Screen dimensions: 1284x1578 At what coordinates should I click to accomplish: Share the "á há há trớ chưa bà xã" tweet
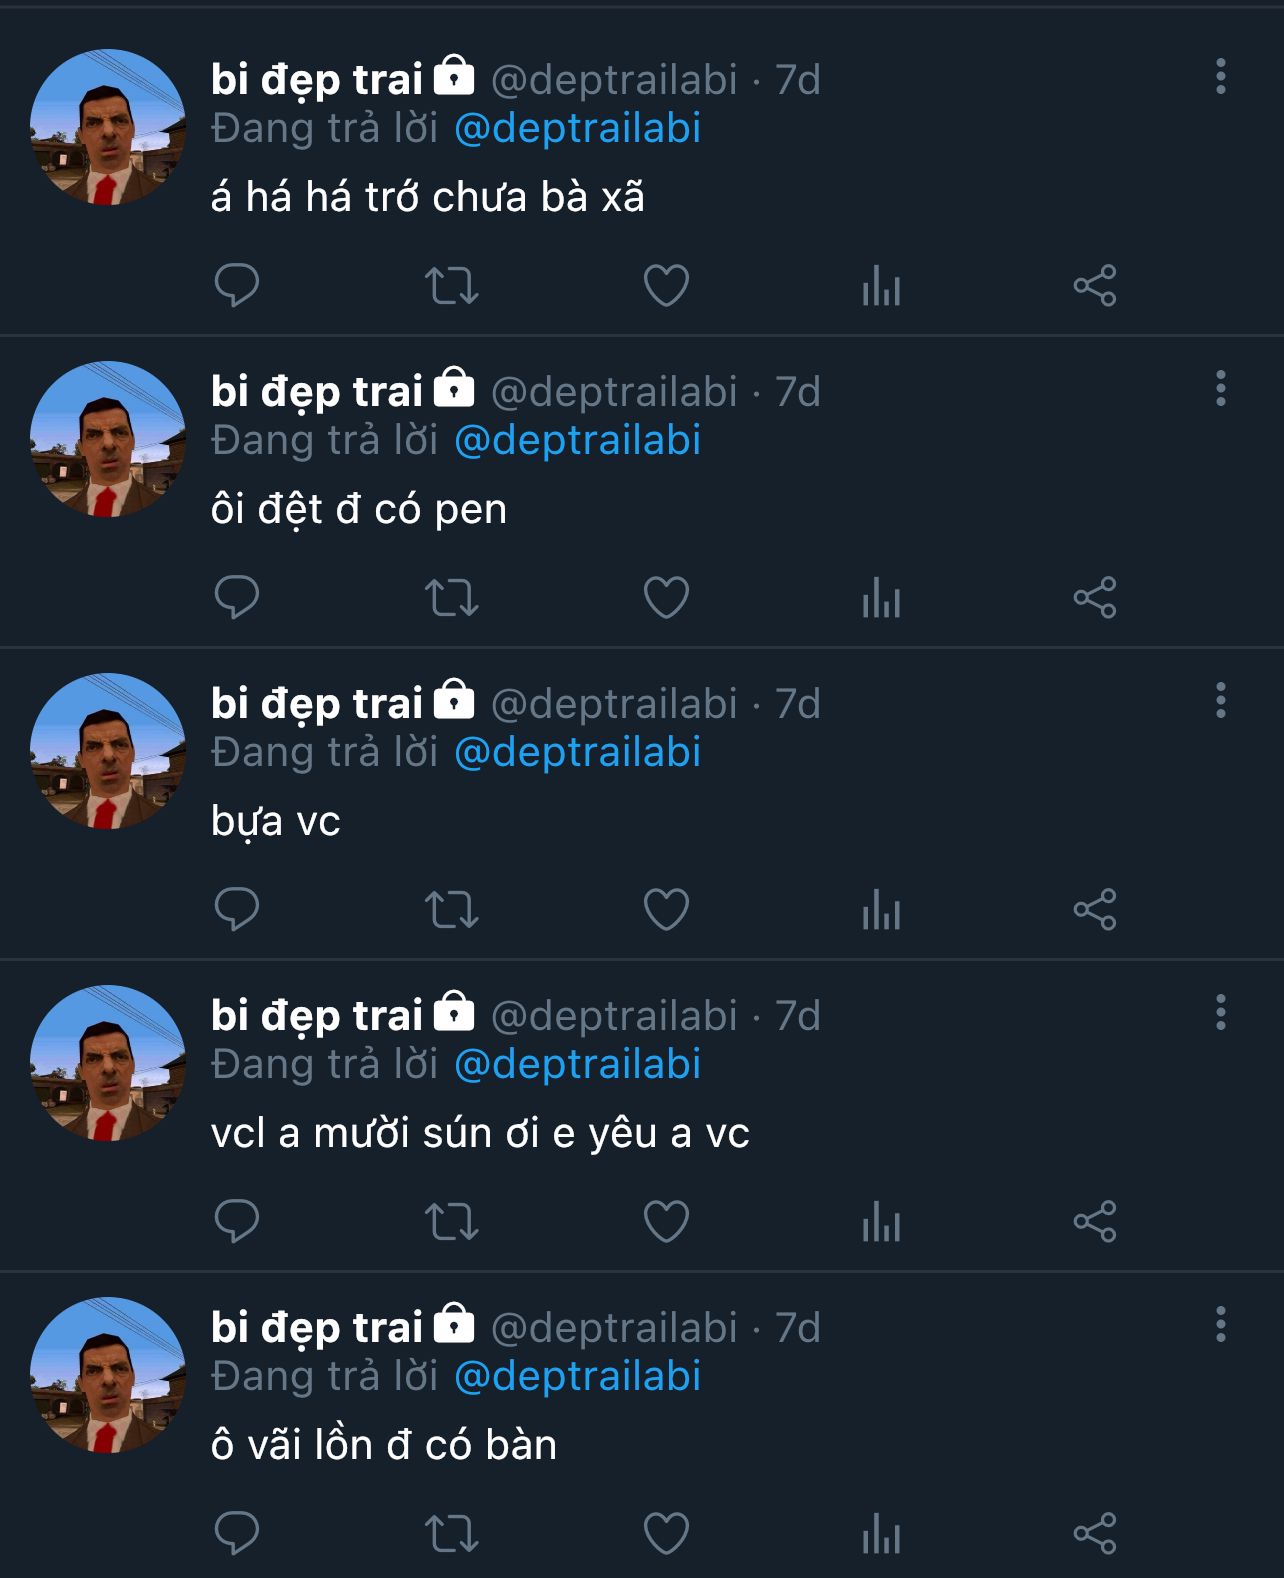pyautogui.click(x=1095, y=286)
